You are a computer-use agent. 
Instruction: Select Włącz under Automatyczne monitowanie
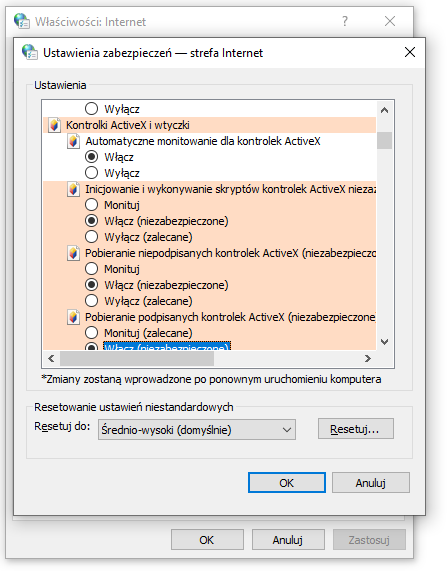point(91,157)
